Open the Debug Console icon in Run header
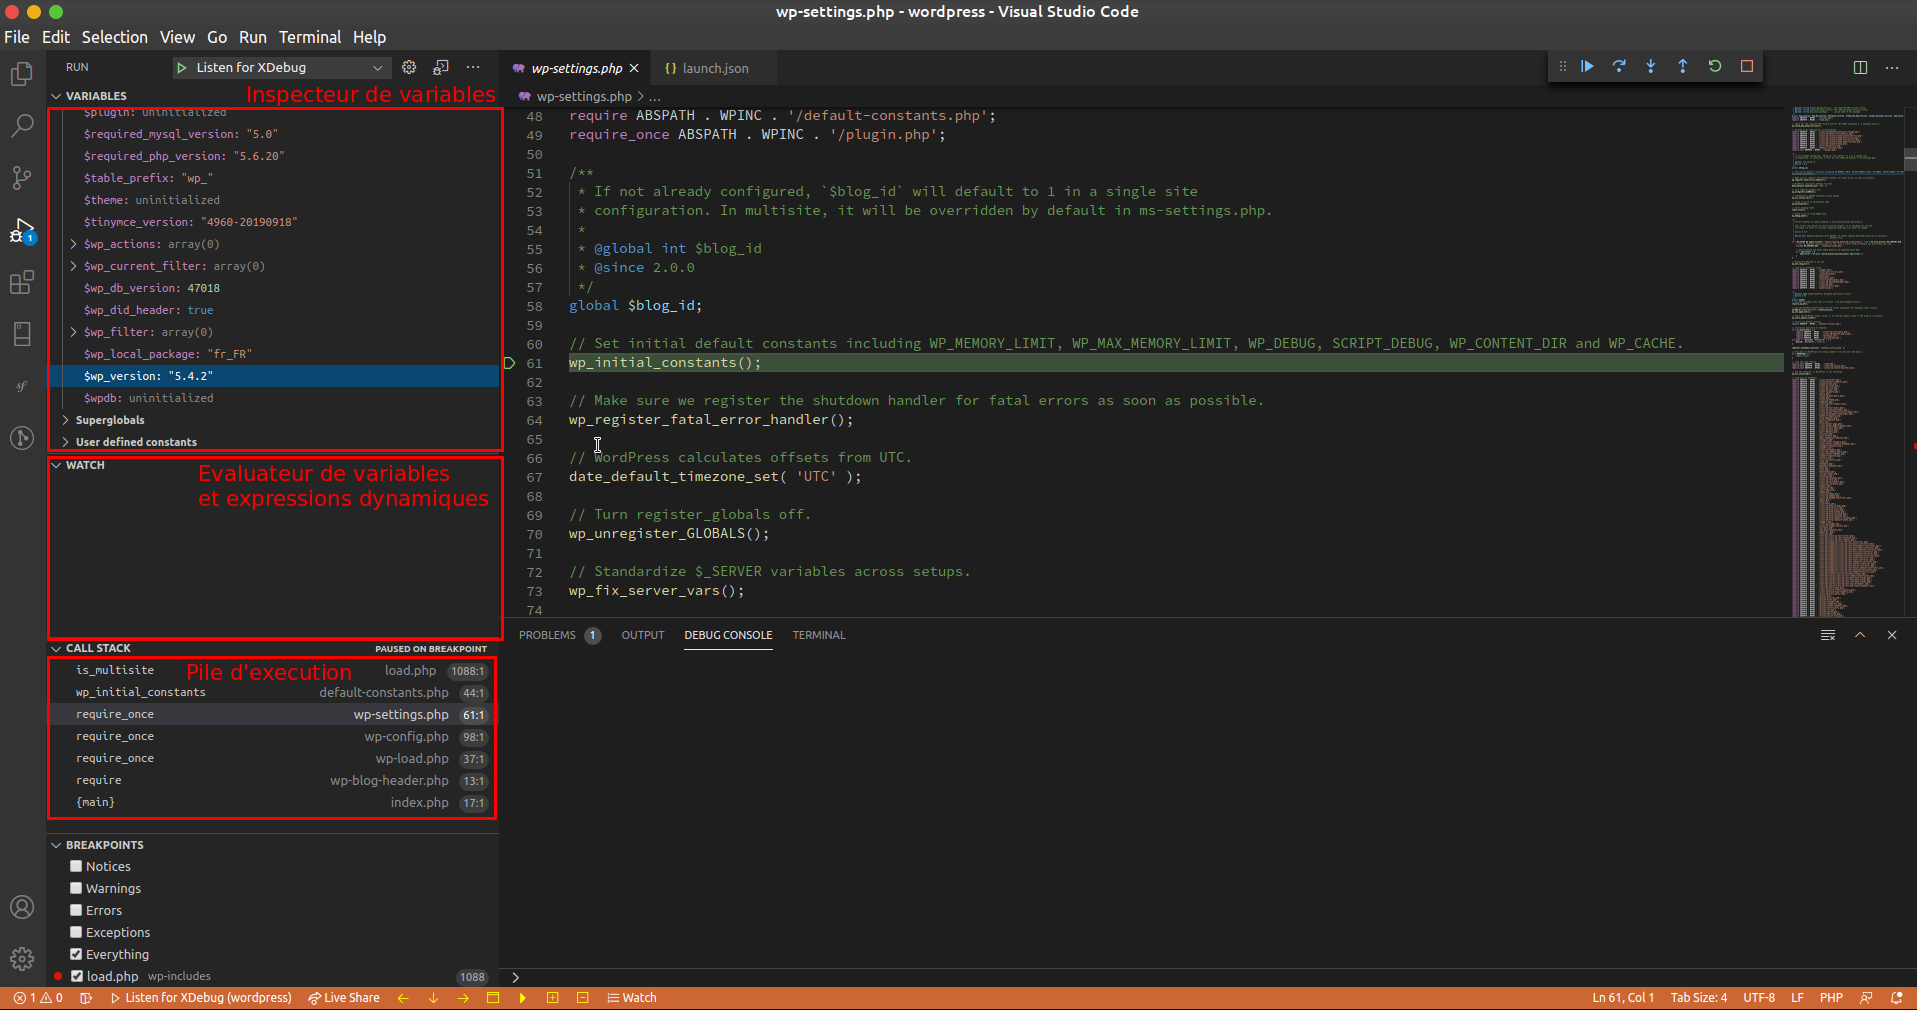 click(441, 67)
